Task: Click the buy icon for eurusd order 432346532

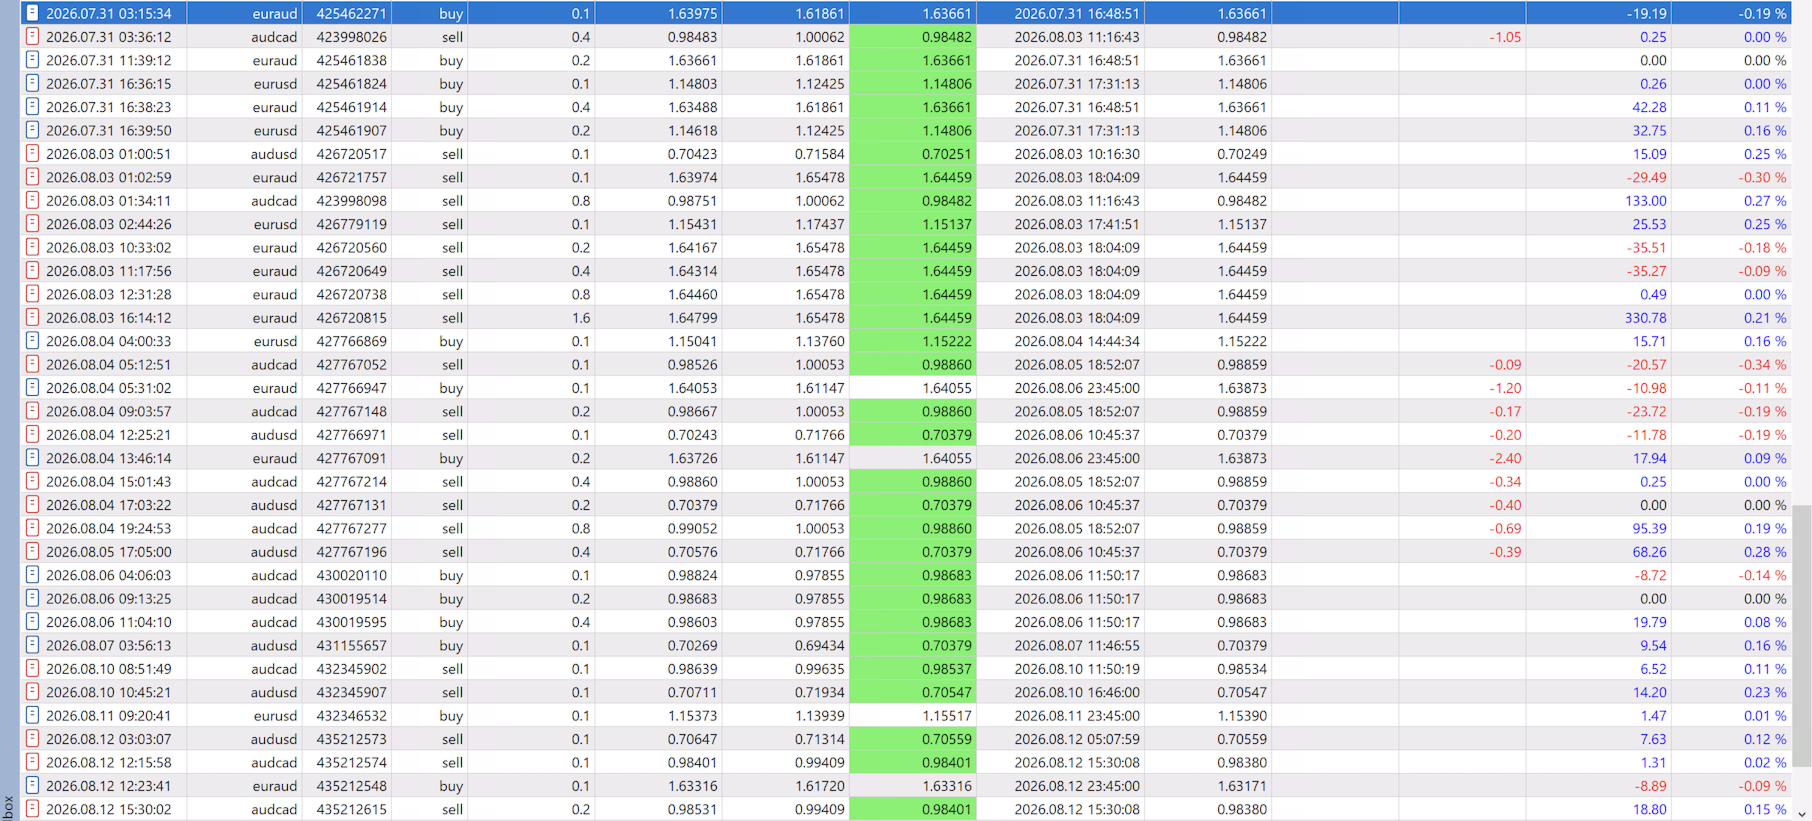Action: (32, 715)
